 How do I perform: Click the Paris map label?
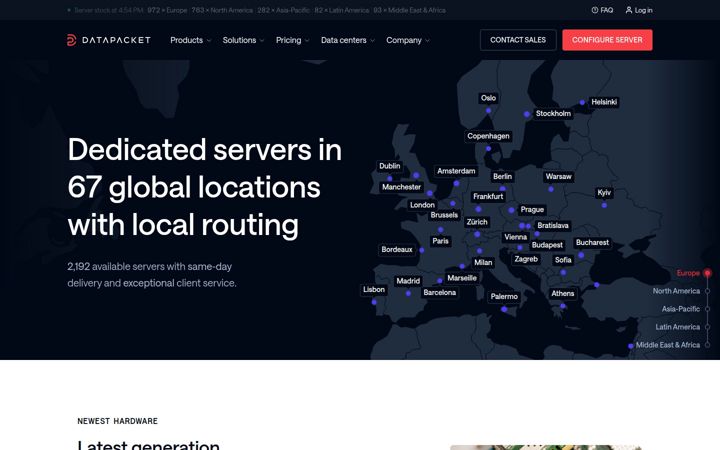pos(440,241)
